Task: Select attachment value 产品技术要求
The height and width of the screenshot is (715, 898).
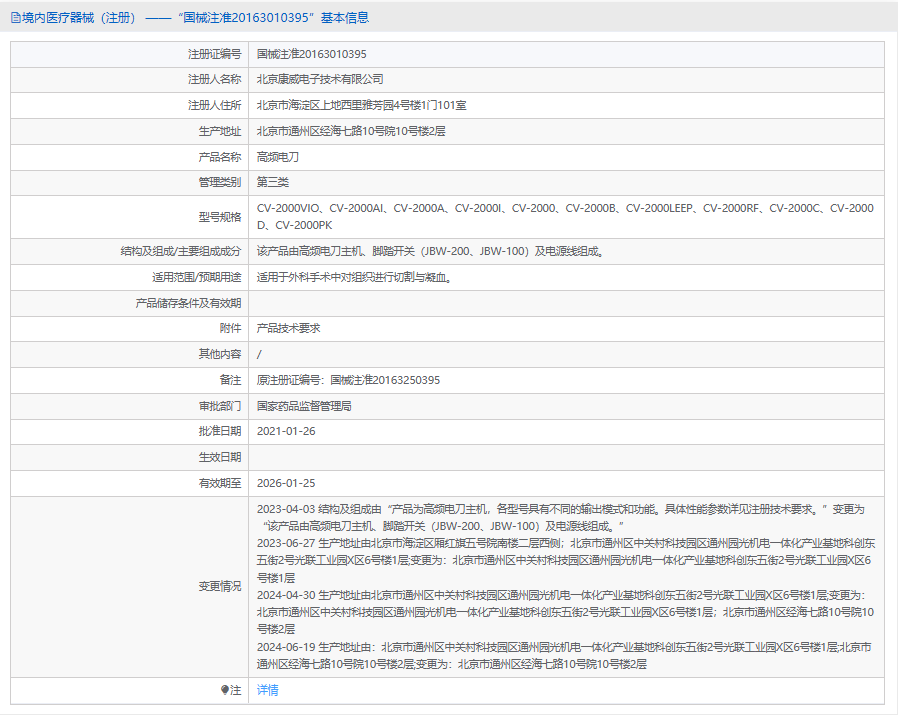Action: pyautogui.click(x=289, y=328)
